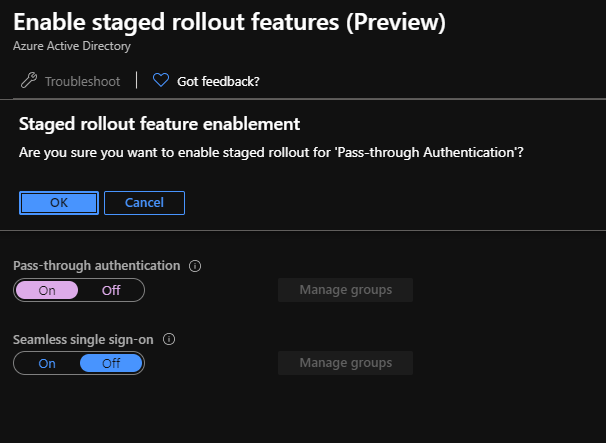Click info icon beside Seamless single sign-on

pos(168,339)
